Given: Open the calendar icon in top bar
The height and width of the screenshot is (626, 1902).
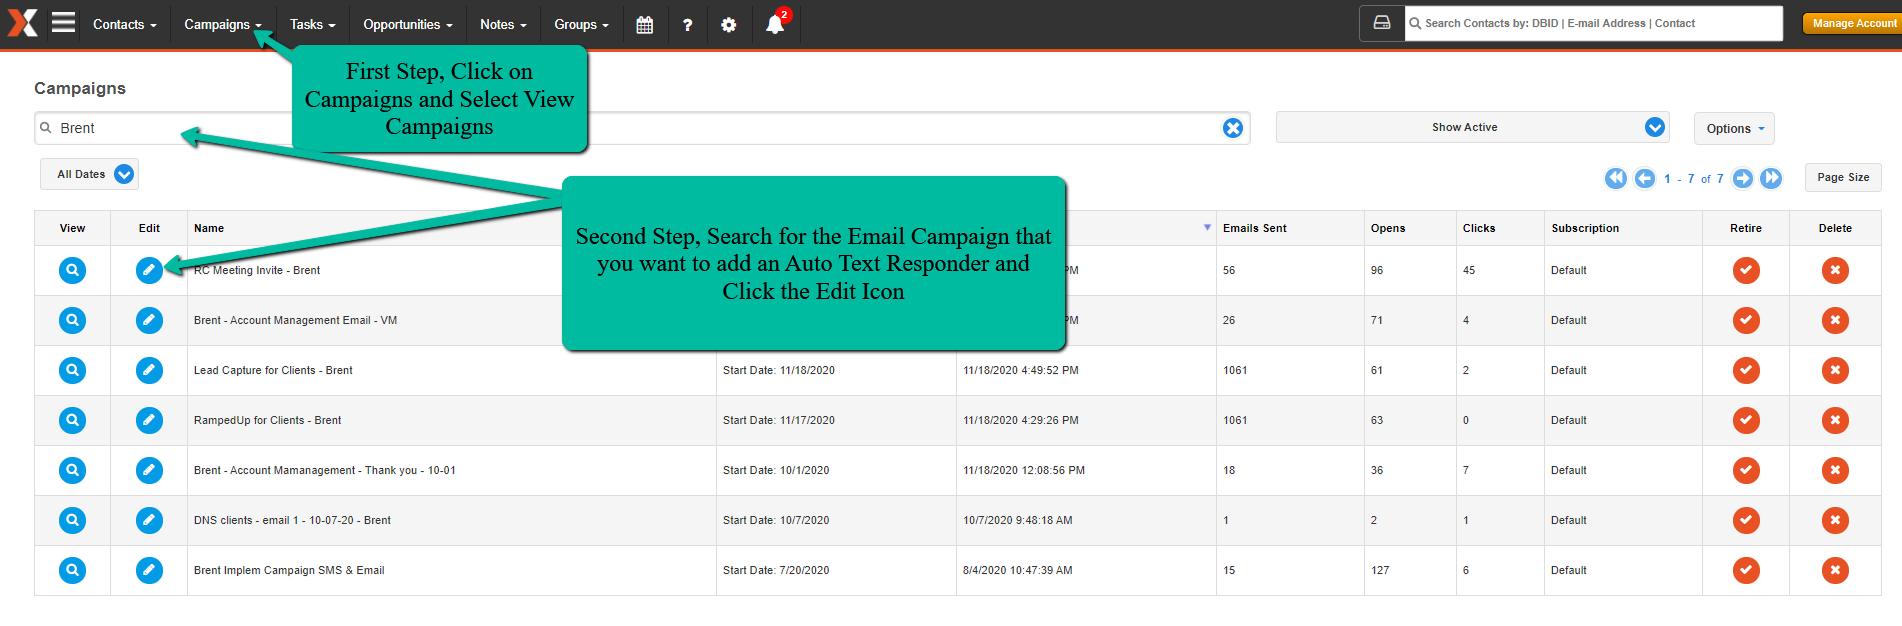Looking at the screenshot, I should (x=645, y=25).
